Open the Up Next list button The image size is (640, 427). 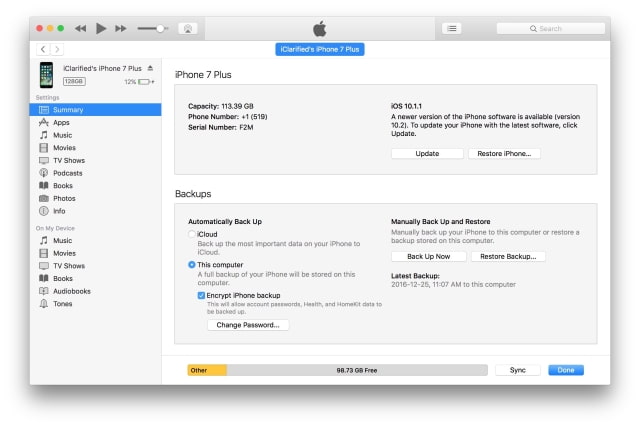point(451,29)
